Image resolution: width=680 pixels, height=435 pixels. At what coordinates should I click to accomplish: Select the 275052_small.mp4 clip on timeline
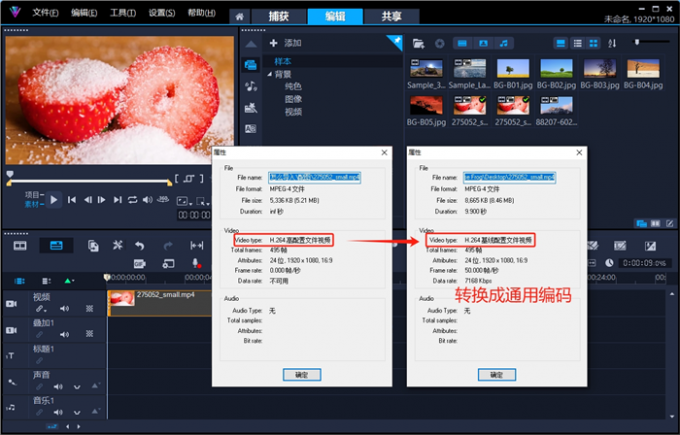(x=160, y=303)
